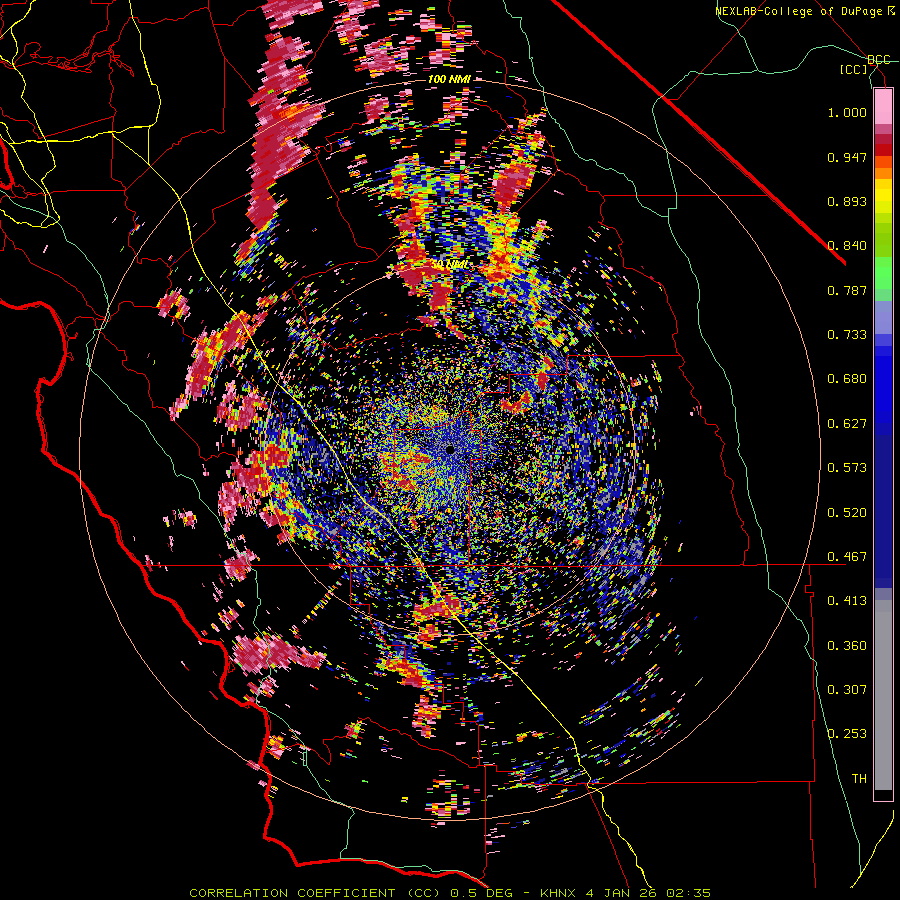Select the 0.307 scale label
This screenshot has width=900, height=900.
pos(847,690)
